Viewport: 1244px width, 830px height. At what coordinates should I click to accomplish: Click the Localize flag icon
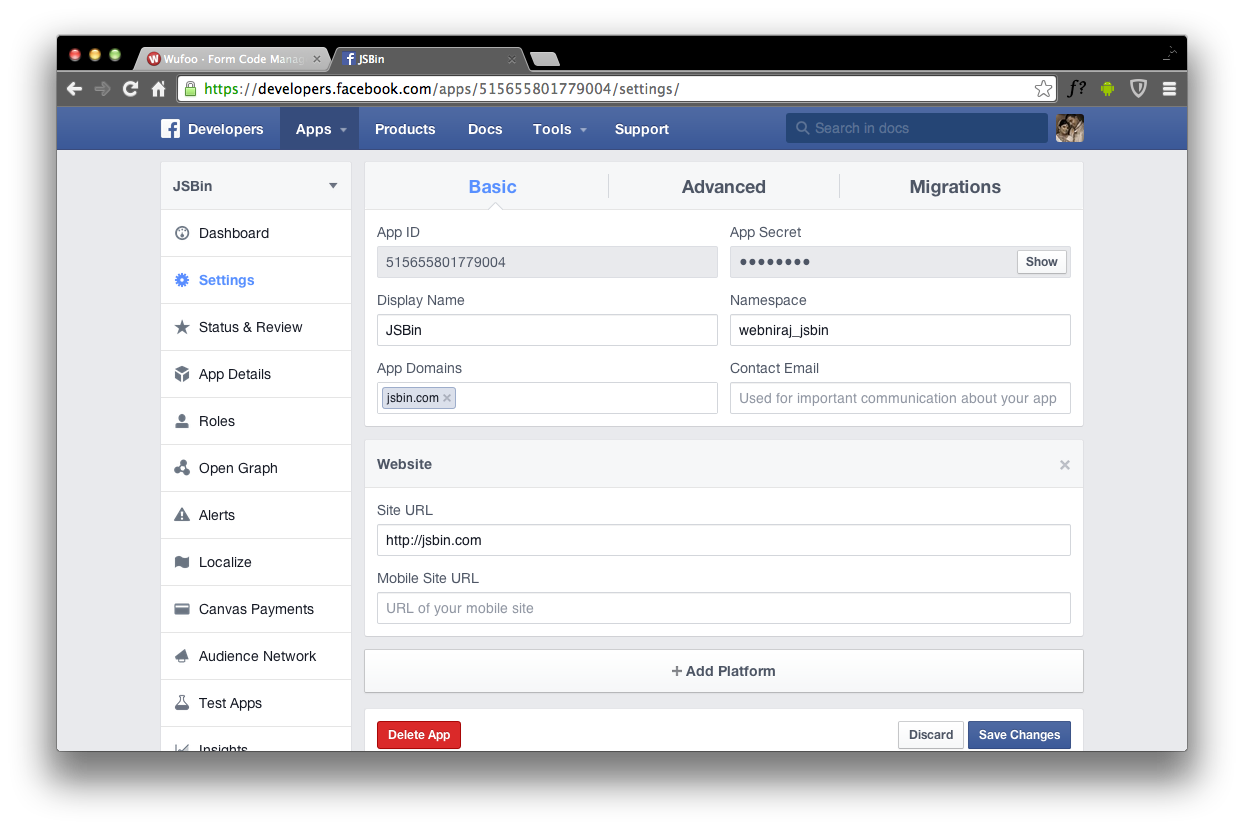point(182,562)
